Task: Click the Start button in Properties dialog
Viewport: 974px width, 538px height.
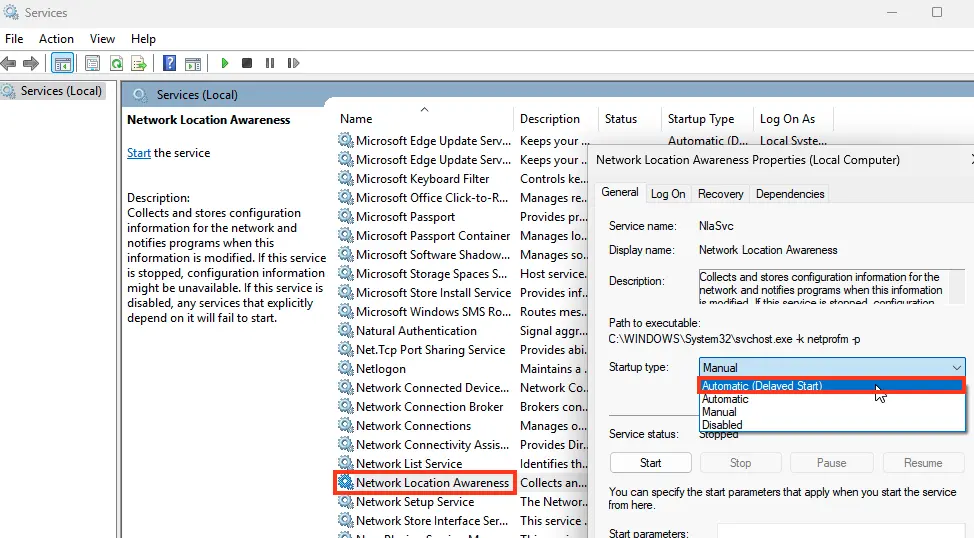Action: [x=650, y=463]
